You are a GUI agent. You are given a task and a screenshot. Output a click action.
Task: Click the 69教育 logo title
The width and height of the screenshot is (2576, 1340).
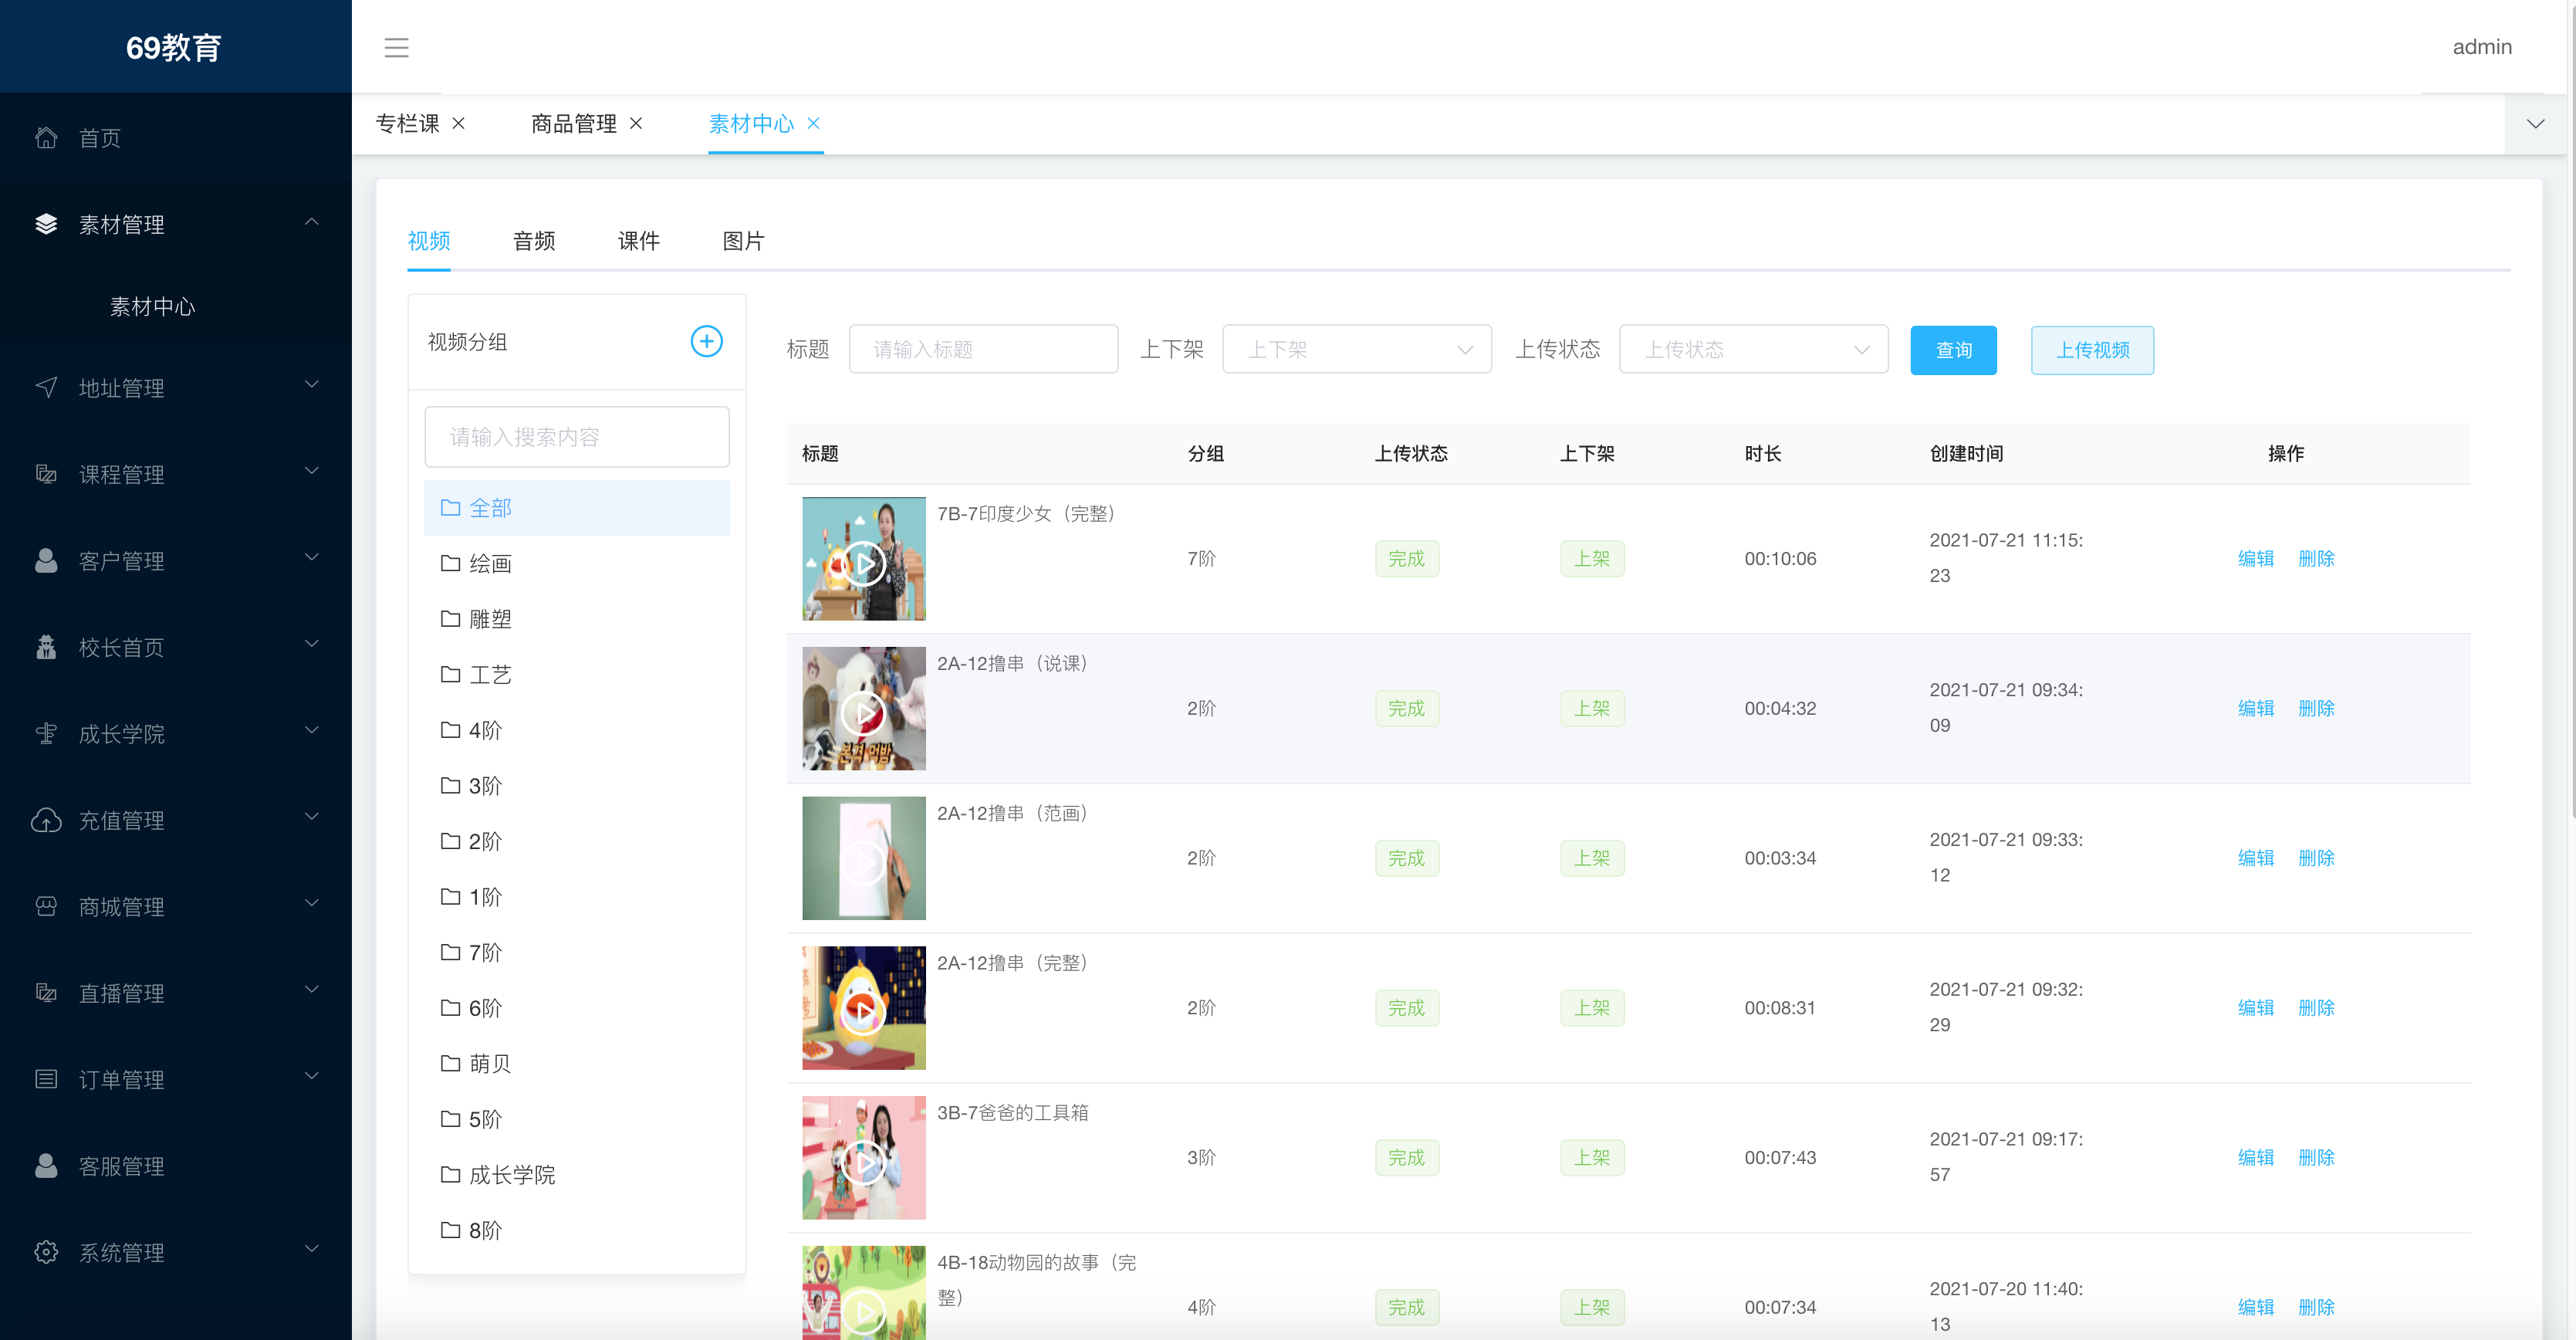pyautogui.click(x=174, y=48)
